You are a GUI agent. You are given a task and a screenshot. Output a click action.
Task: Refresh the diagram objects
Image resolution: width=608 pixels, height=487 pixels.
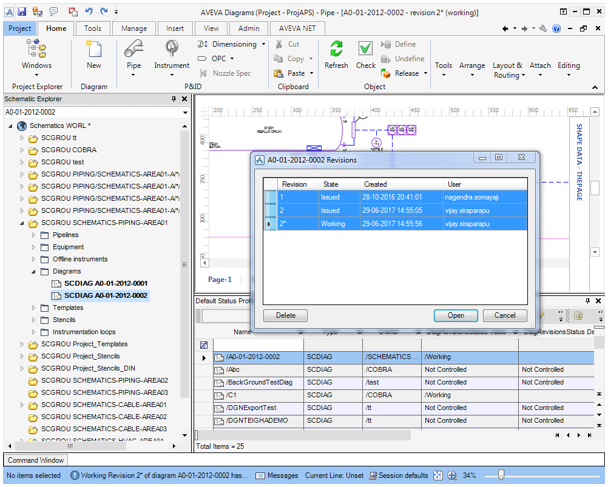336,54
